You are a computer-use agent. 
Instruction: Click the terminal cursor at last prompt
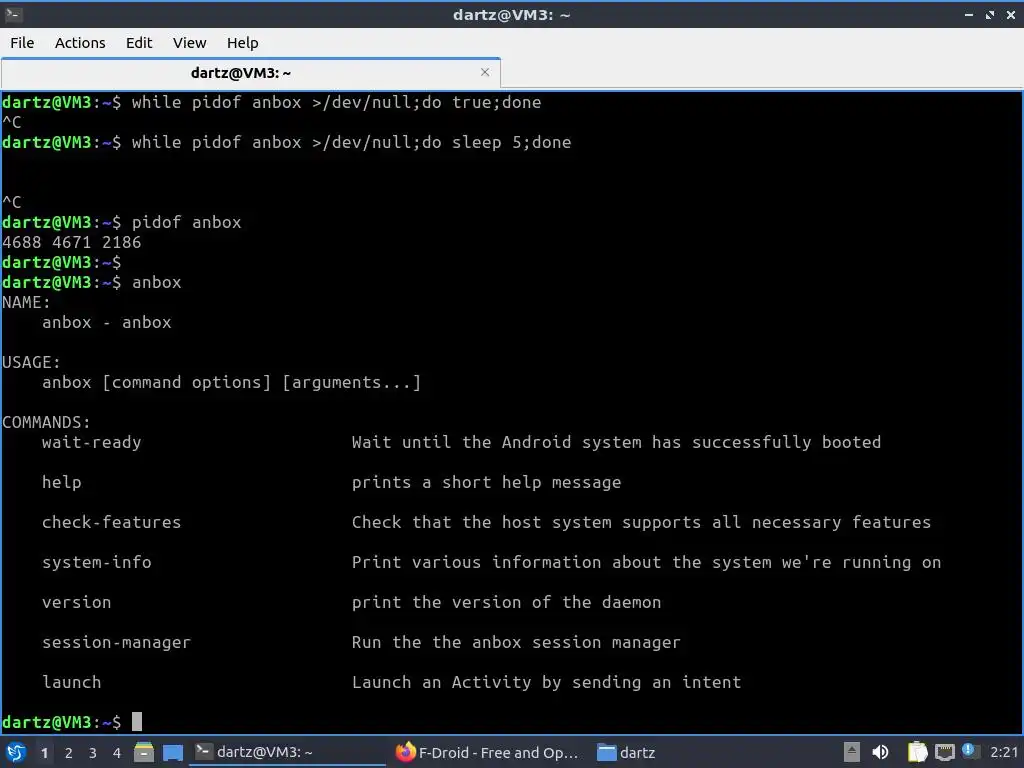click(136, 722)
